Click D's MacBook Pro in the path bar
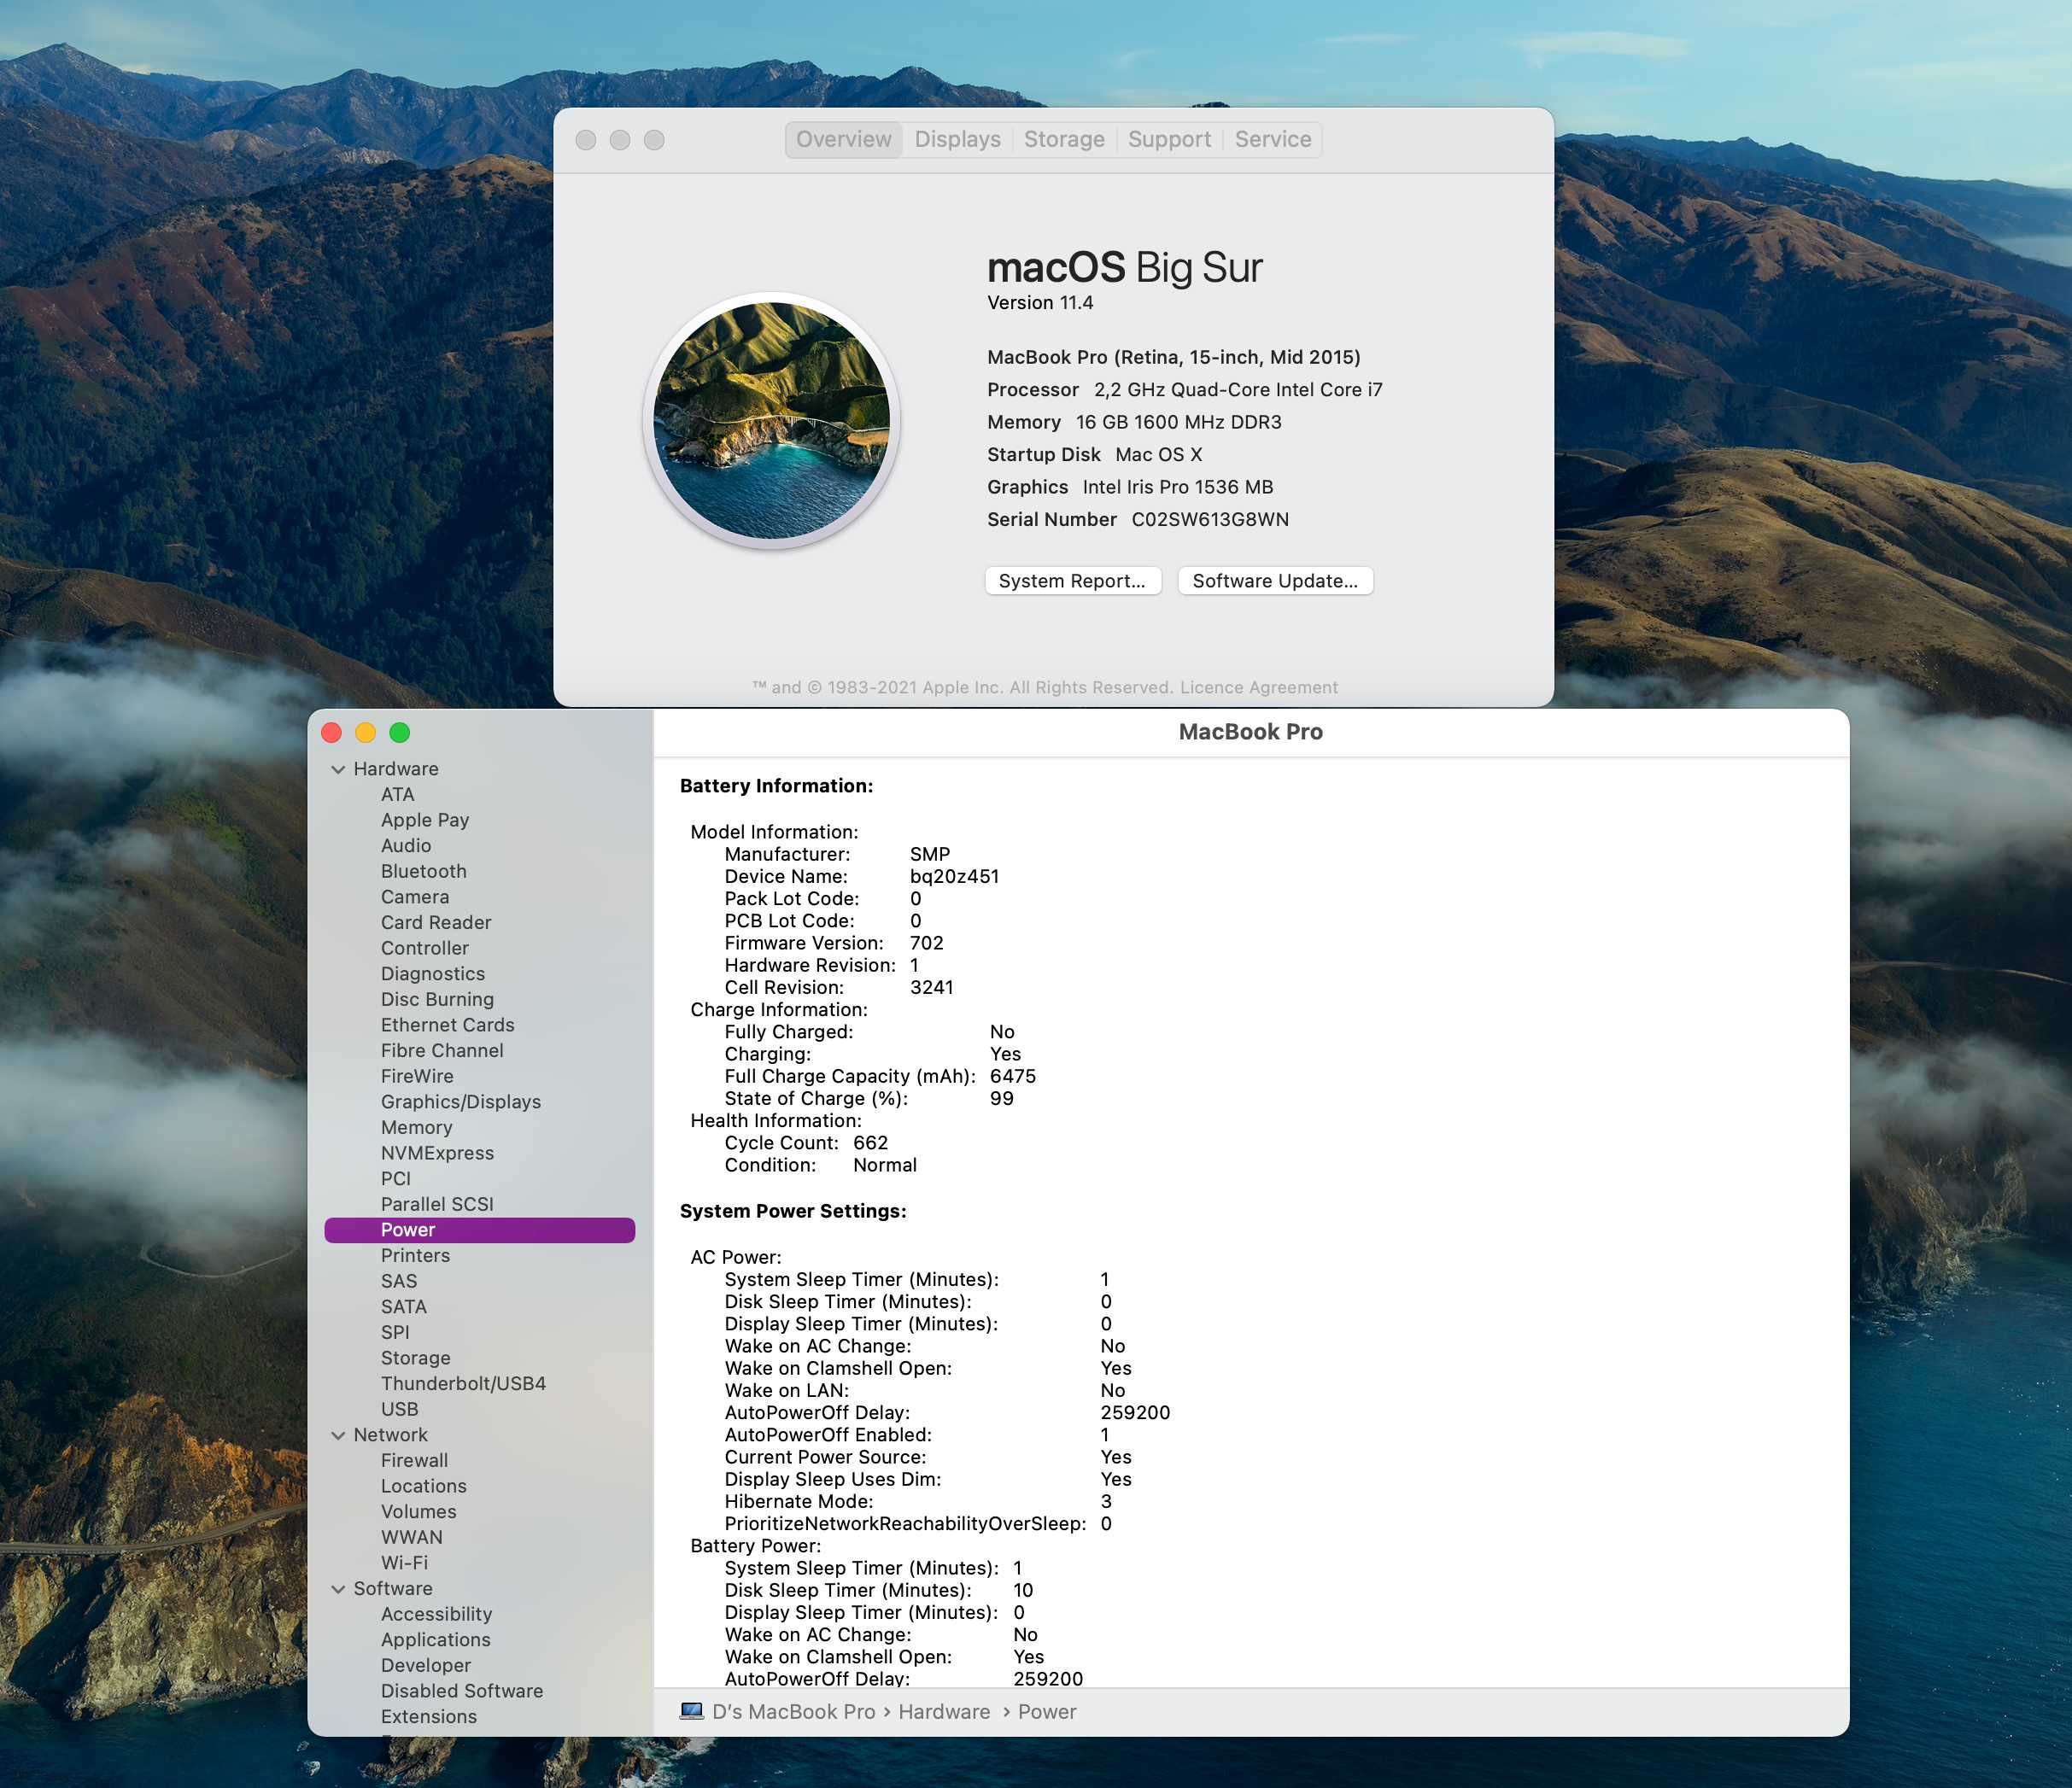The height and width of the screenshot is (1788, 2072). click(x=793, y=1712)
